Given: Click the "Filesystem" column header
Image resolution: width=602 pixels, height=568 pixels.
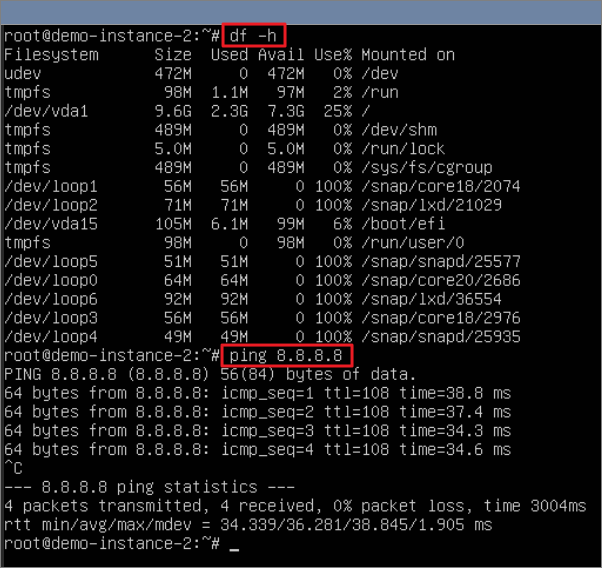Looking at the screenshot, I should click(52, 54).
